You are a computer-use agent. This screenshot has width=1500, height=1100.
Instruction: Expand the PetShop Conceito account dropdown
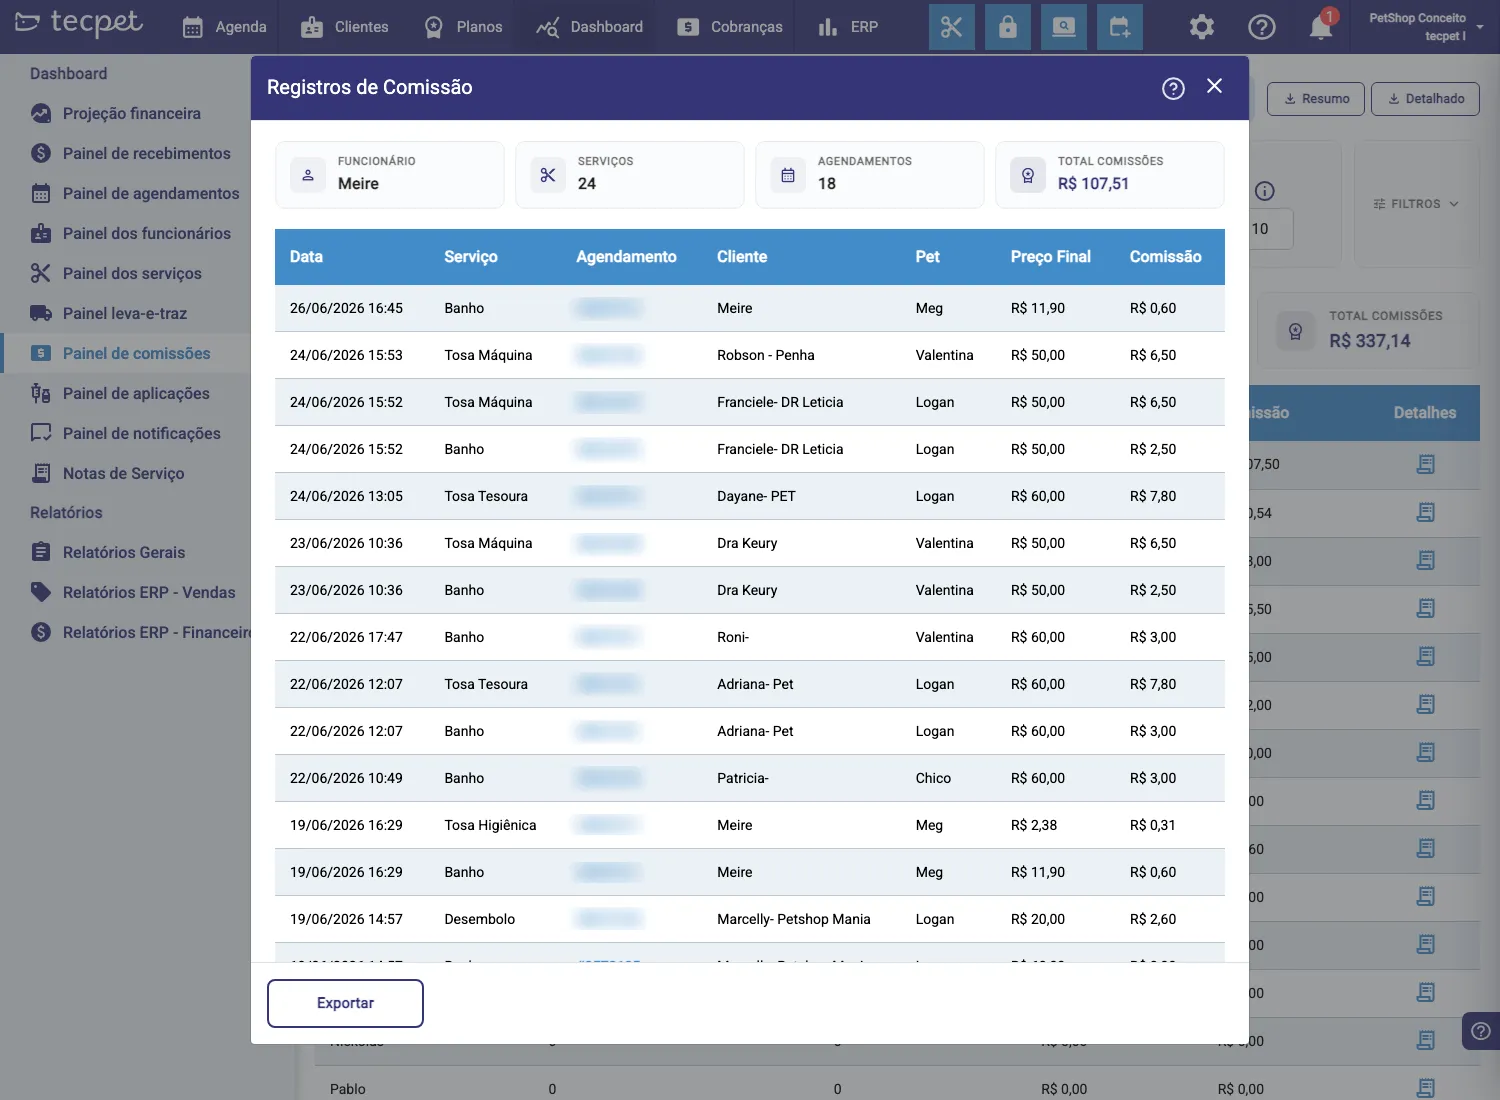point(1425,27)
